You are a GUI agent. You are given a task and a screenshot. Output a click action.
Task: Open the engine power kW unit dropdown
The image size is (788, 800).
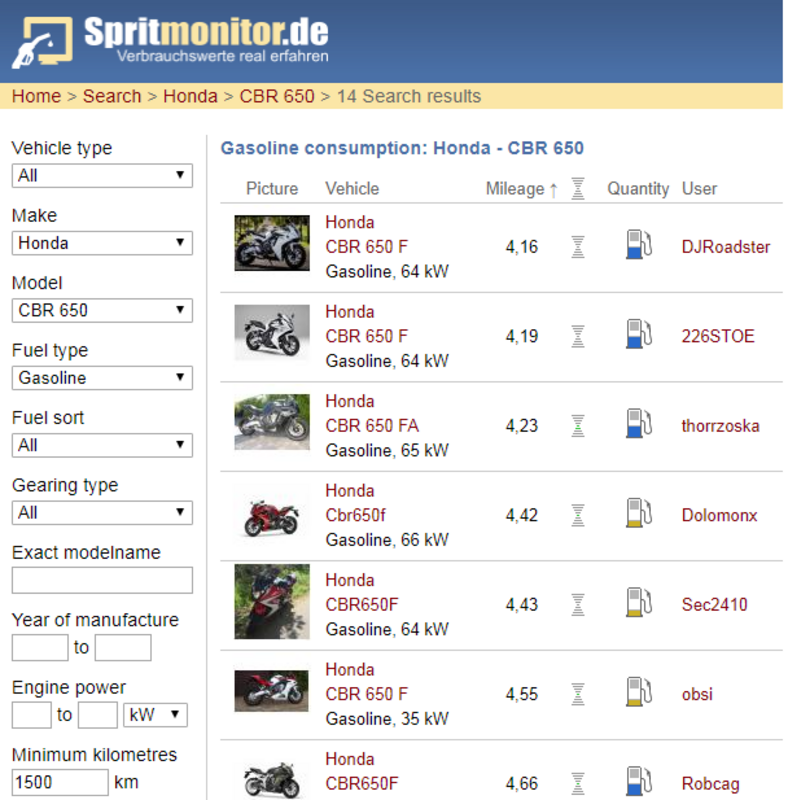coord(155,715)
